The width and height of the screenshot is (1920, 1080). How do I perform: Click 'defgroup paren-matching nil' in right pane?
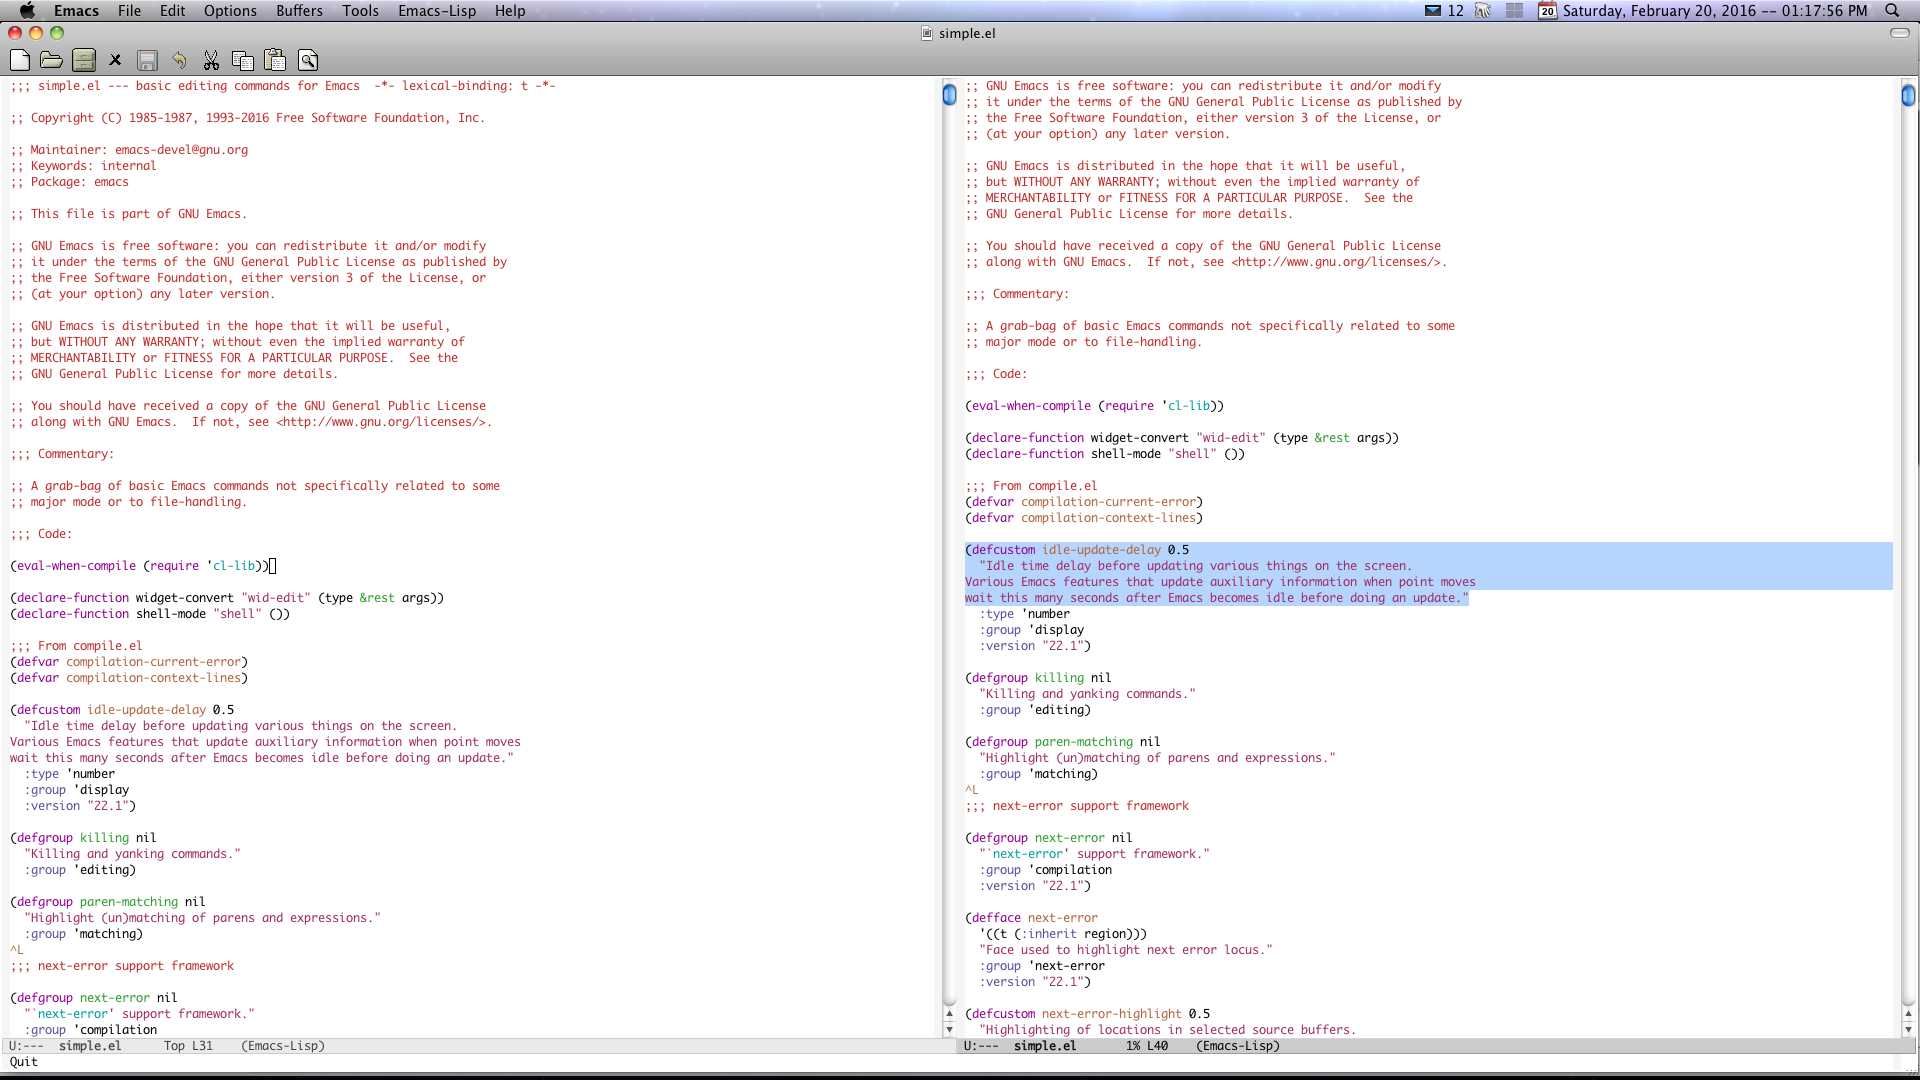(x=1063, y=742)
